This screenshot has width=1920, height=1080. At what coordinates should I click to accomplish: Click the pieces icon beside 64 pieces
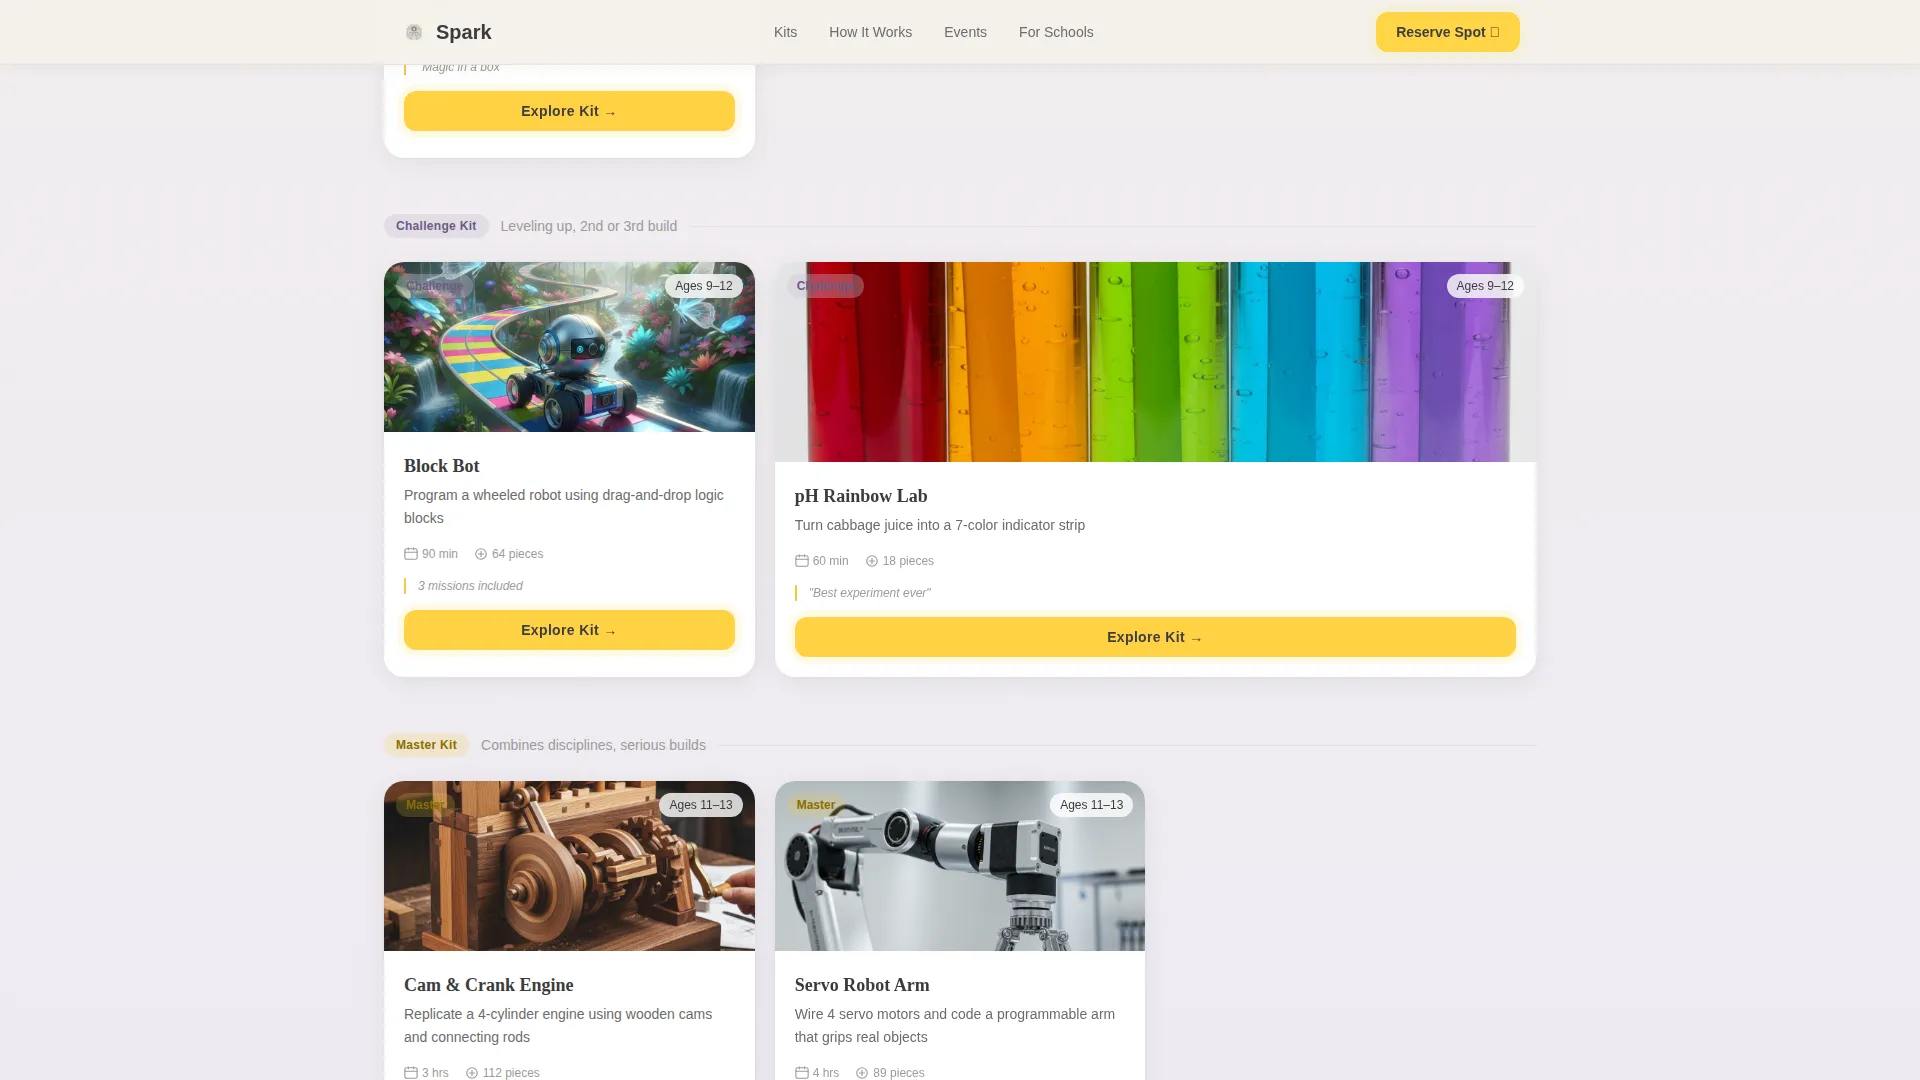point(481,554)
